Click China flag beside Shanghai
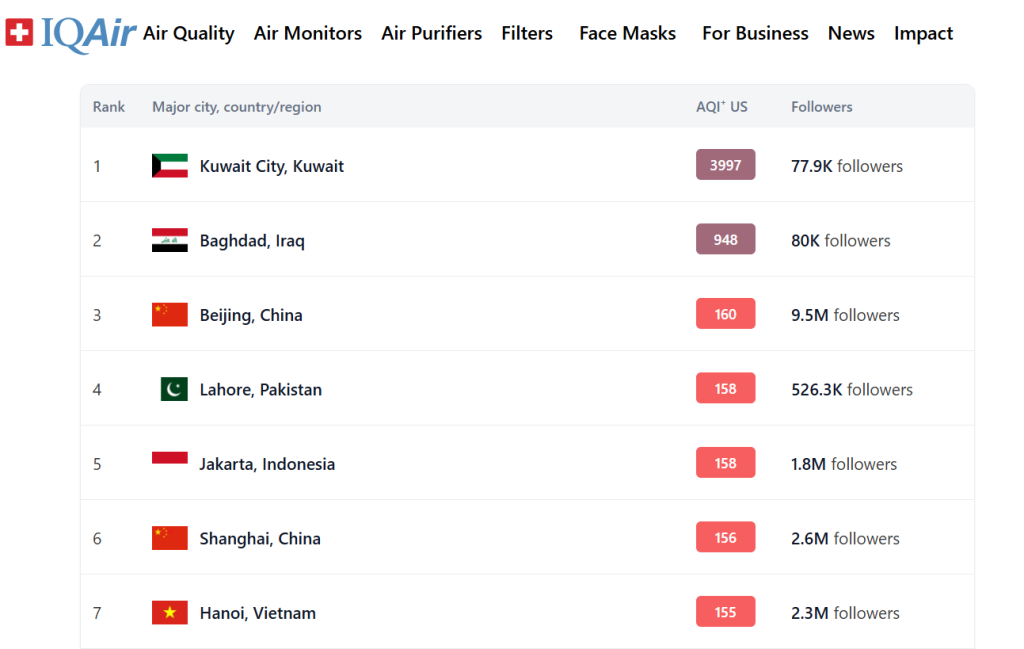 pyautogui.click(x=169, y=538)
